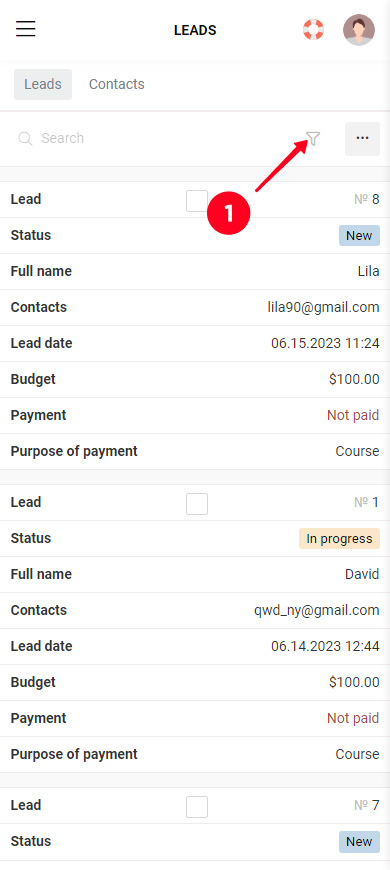Screen dimensions: 390x870
Task: Open the New status badge of lead № 7
Action: 359,841
